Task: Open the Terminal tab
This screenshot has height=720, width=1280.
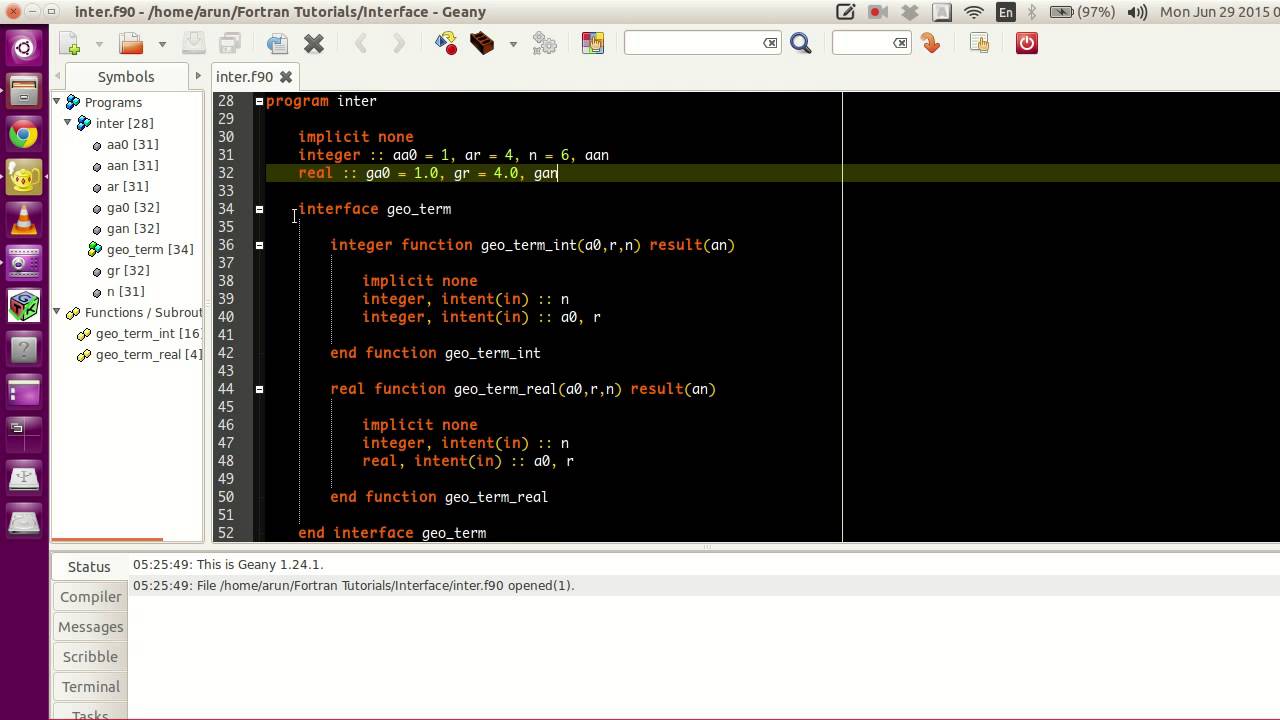Action: pos(90,686)
